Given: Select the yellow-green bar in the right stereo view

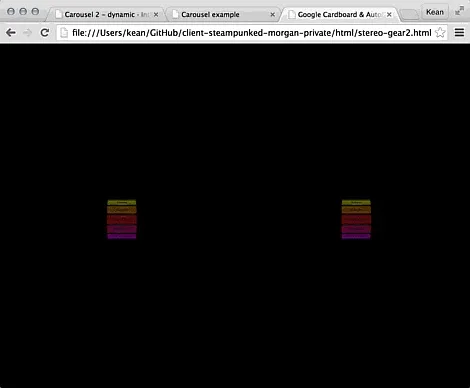Looking at the screenshot, I should coord(356,202).
